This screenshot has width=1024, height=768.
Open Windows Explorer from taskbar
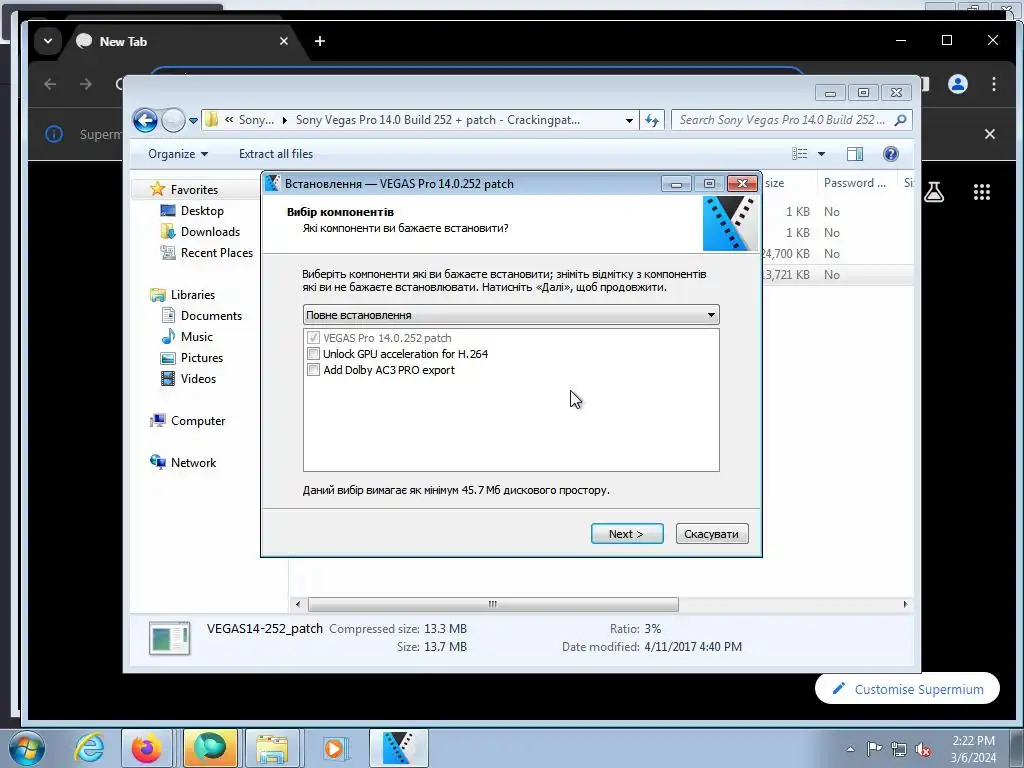point(272,748)
